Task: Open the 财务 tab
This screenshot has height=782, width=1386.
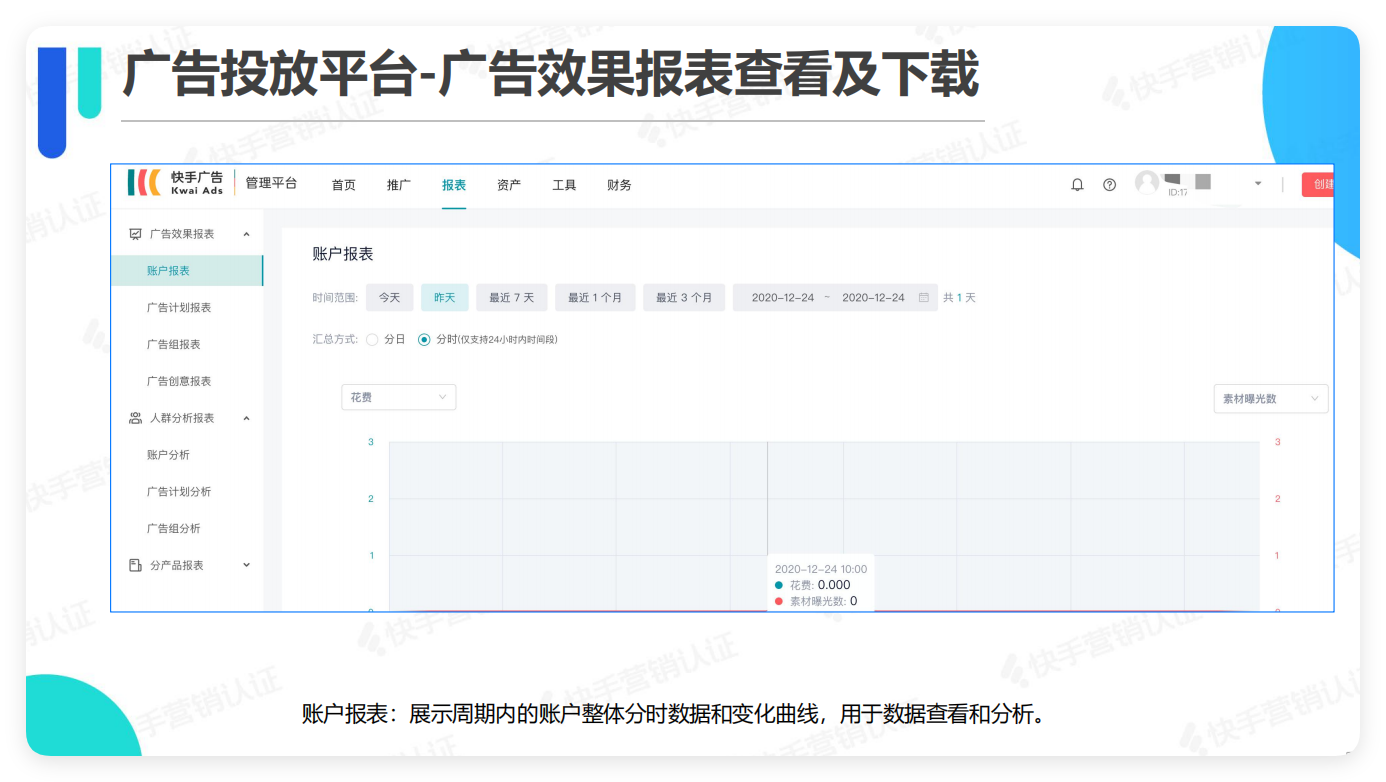Action: [619, 185]
